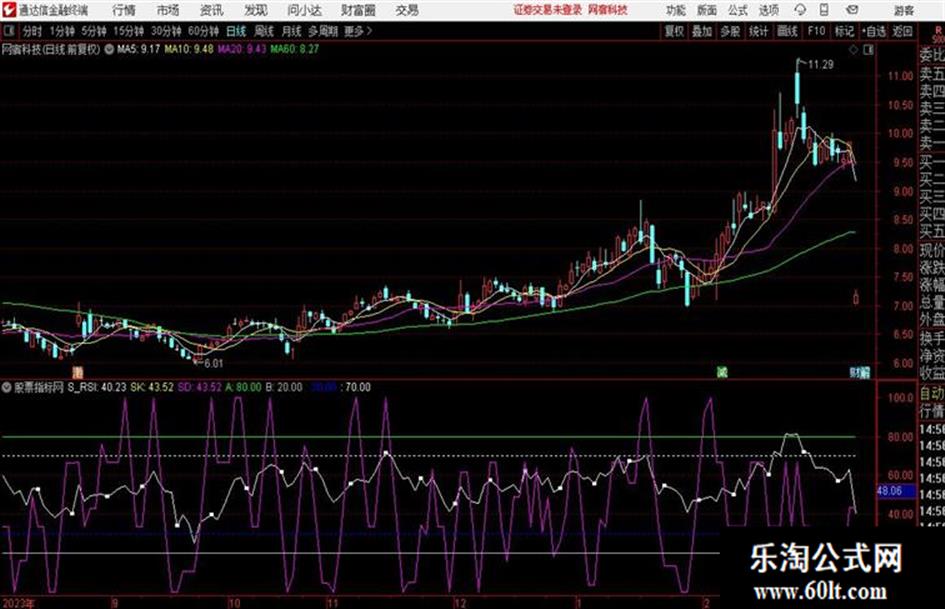Click the MA10: 9.48 indicator label

(x=189, y=49)
